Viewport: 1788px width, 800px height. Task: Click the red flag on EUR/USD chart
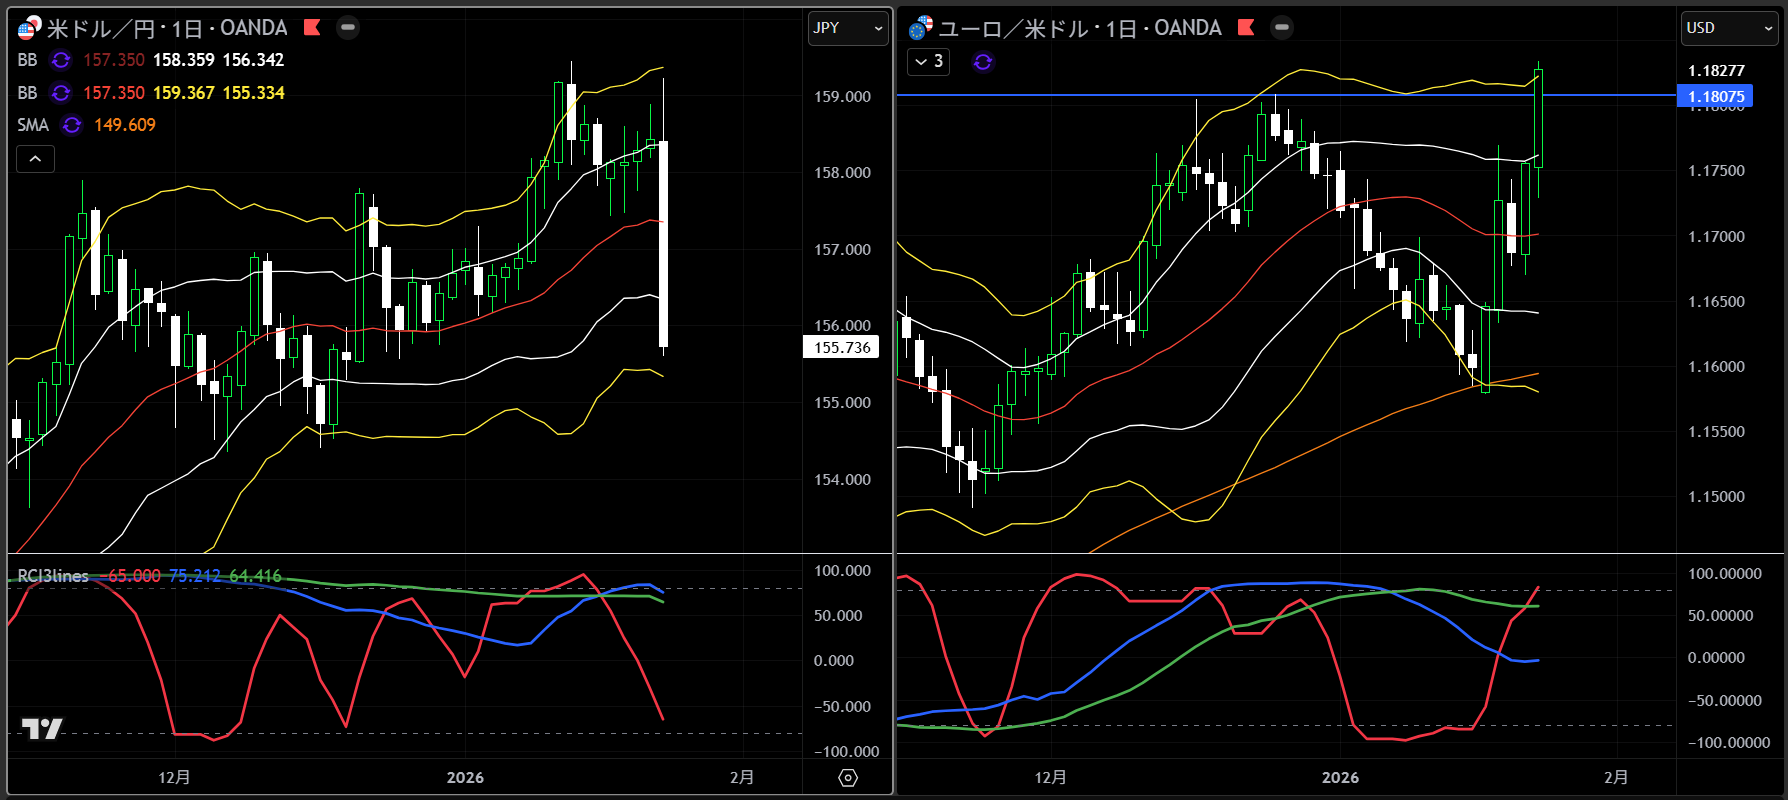(x=1246, y=28)
